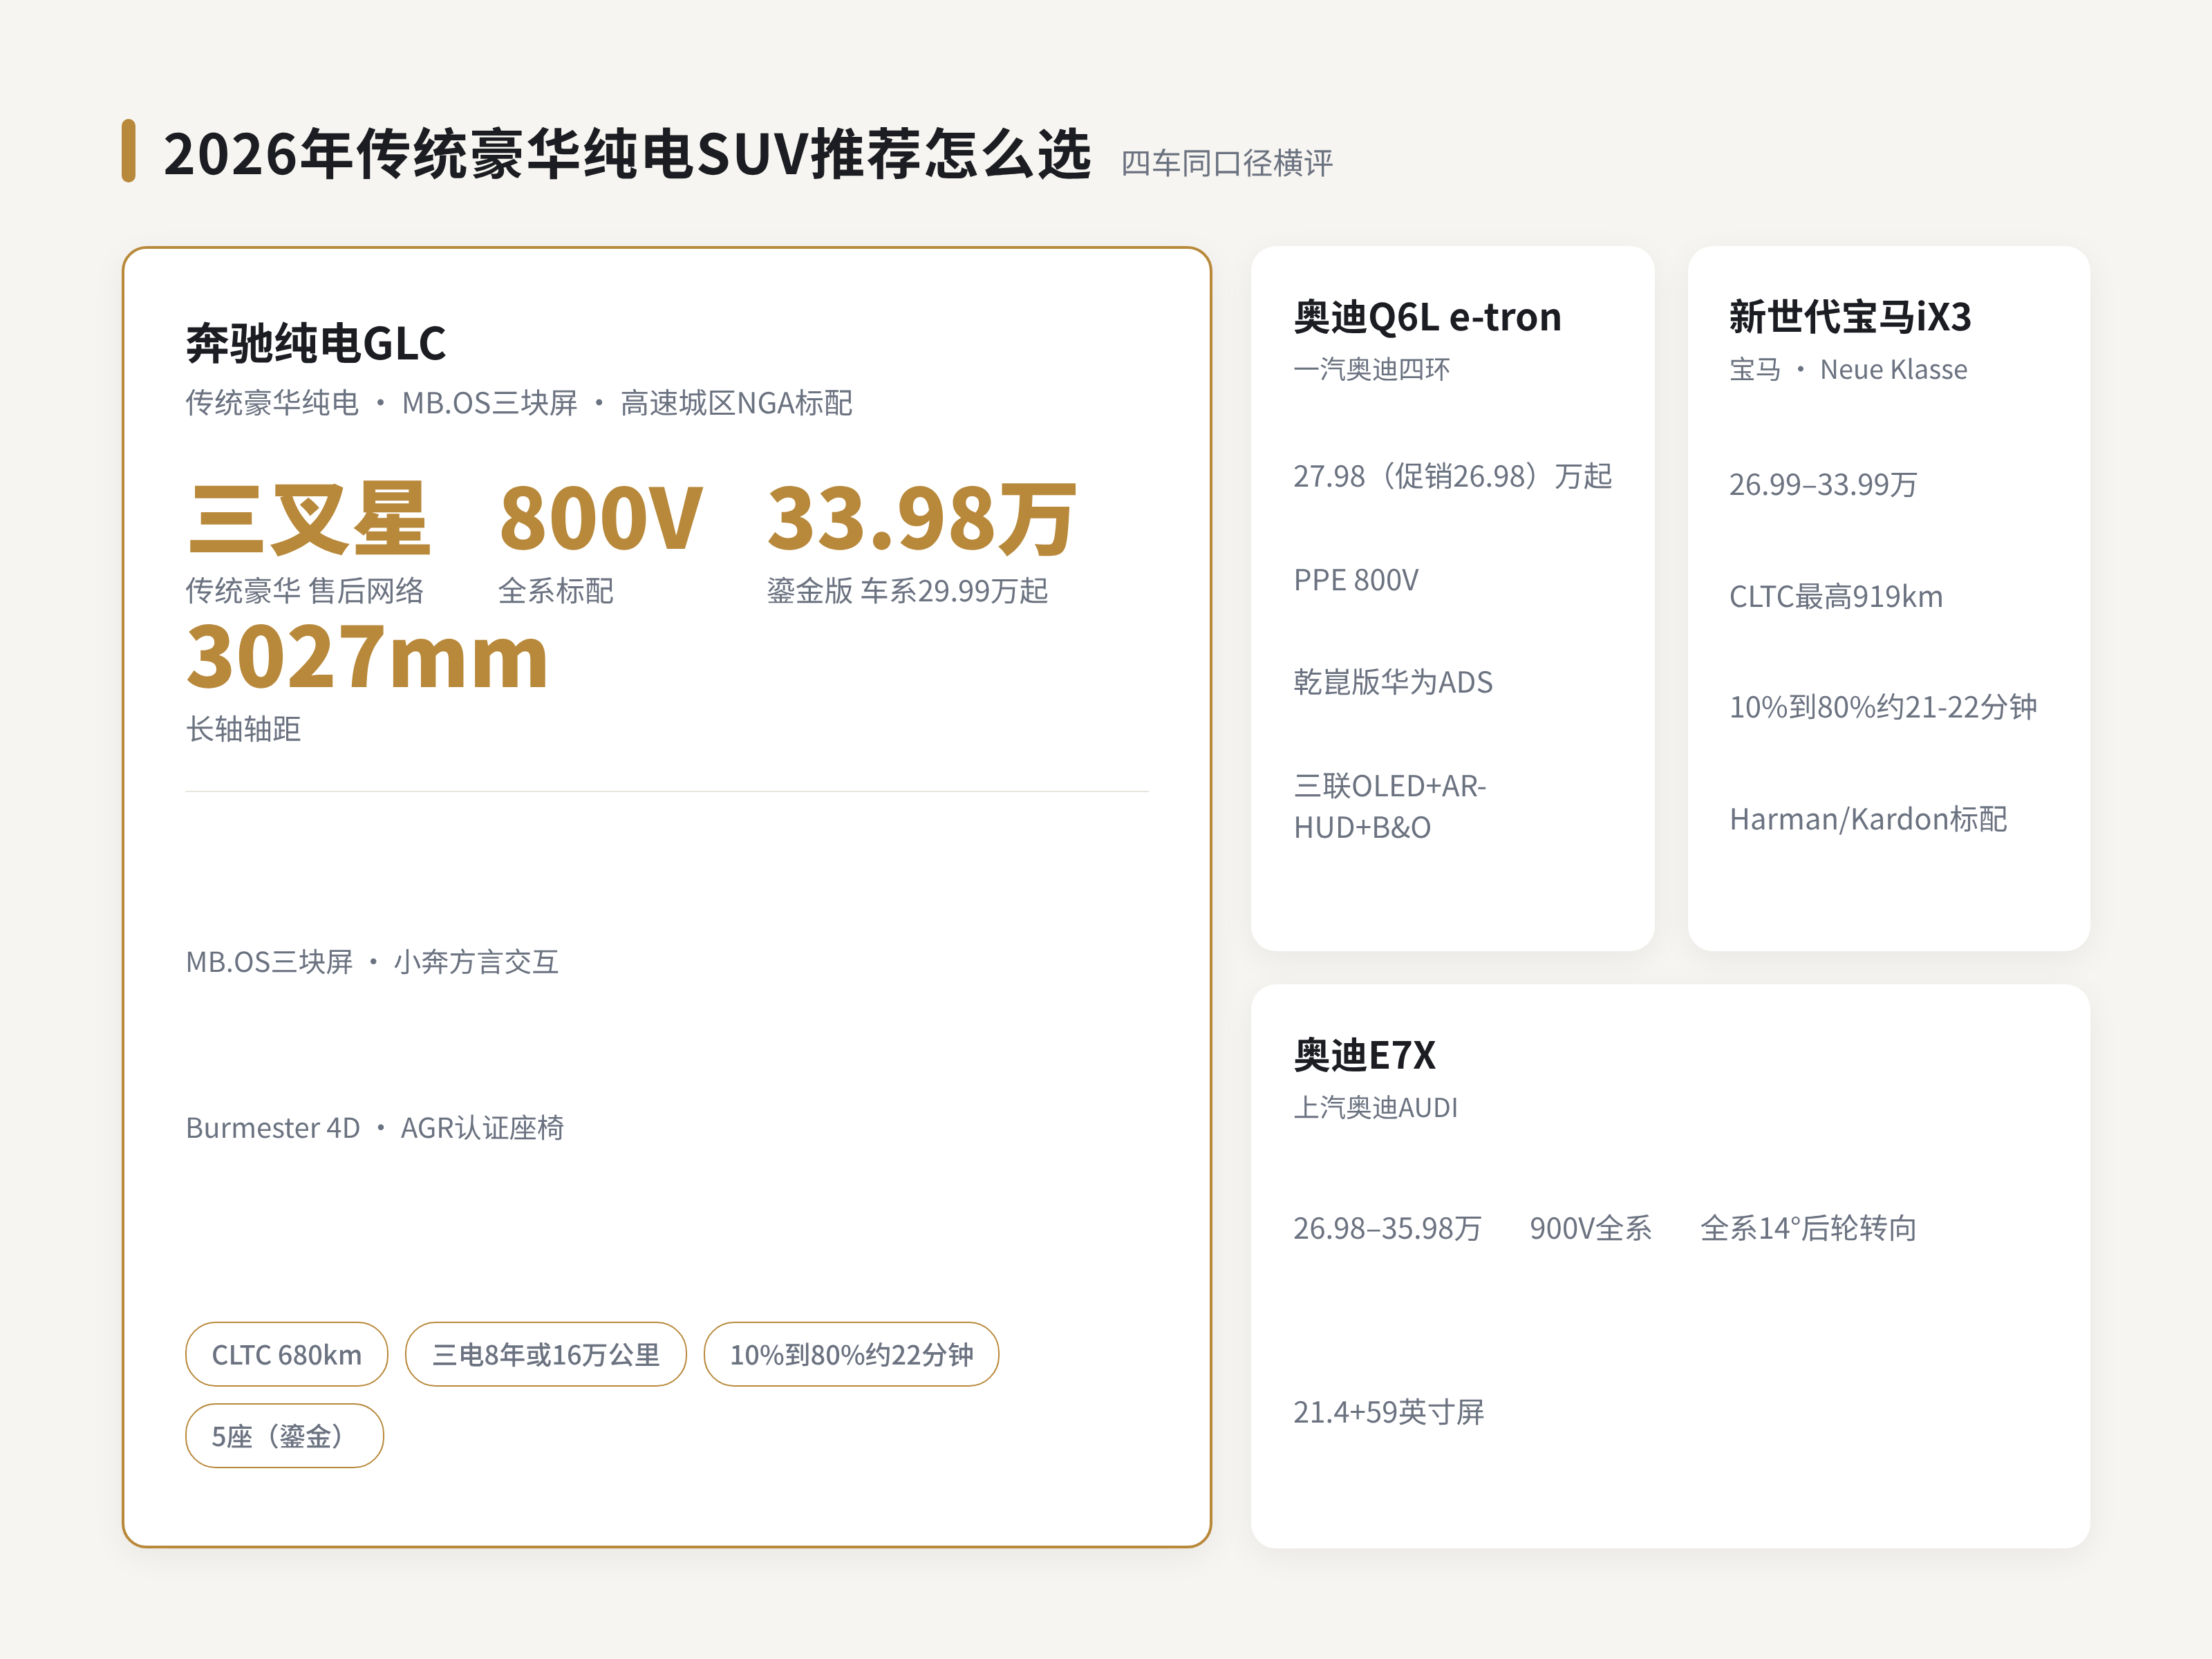Click 宝马 · Neue Klasse subtitle
Screen dimensions: 2212x1659
click(x=1848, y=369)
